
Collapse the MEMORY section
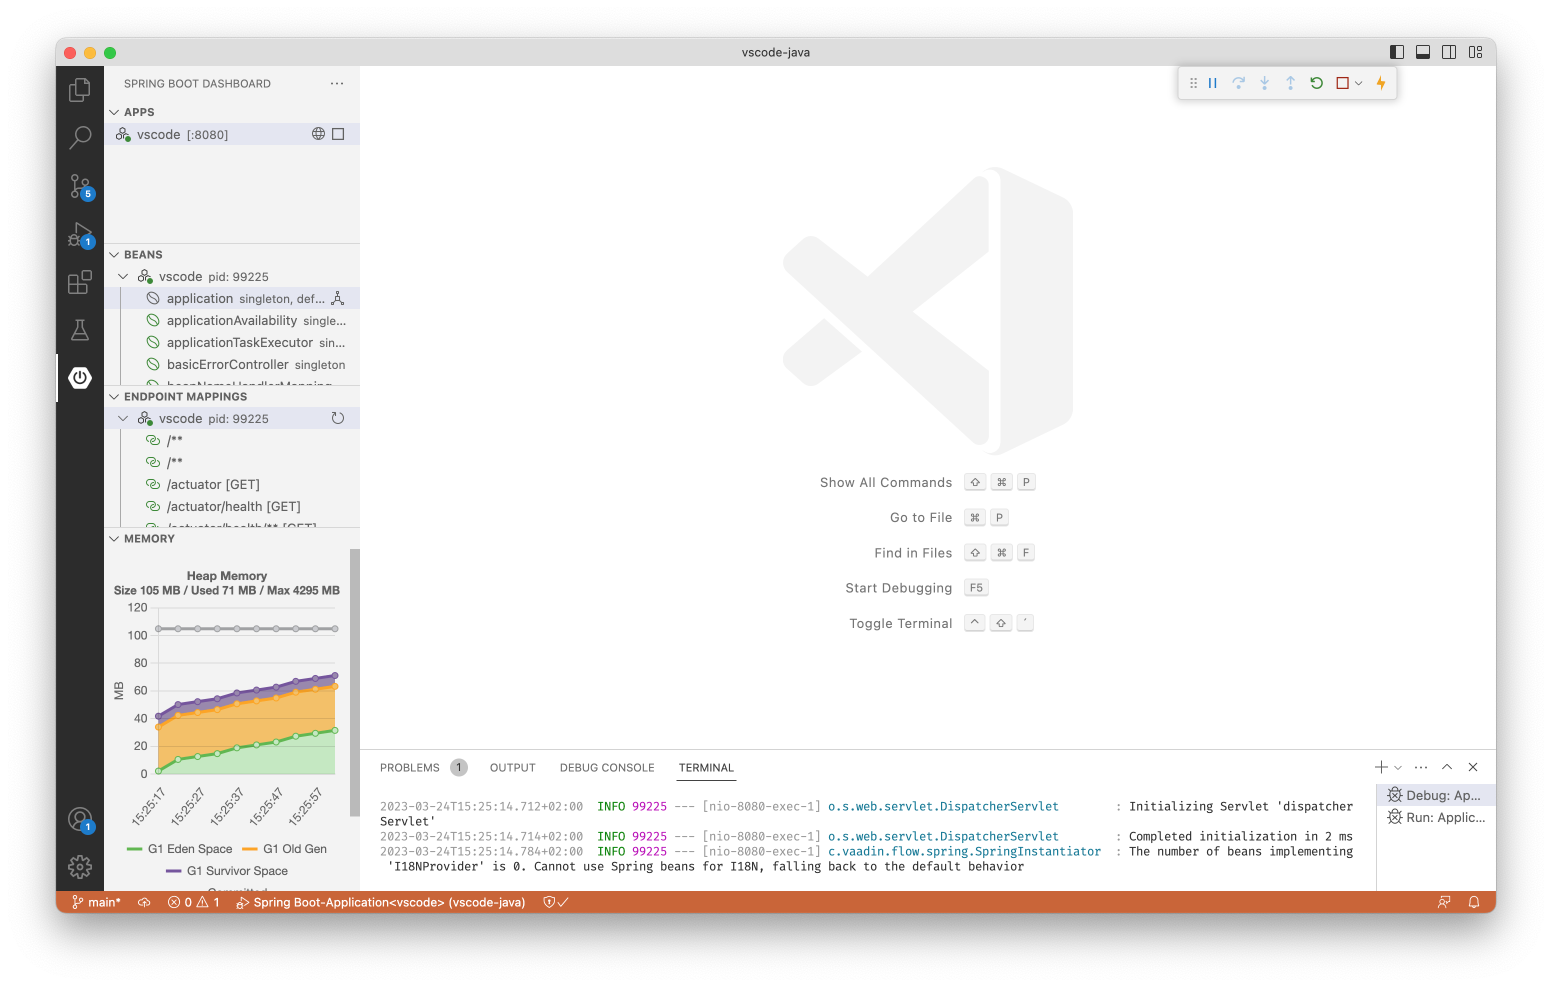coord(114,538)
